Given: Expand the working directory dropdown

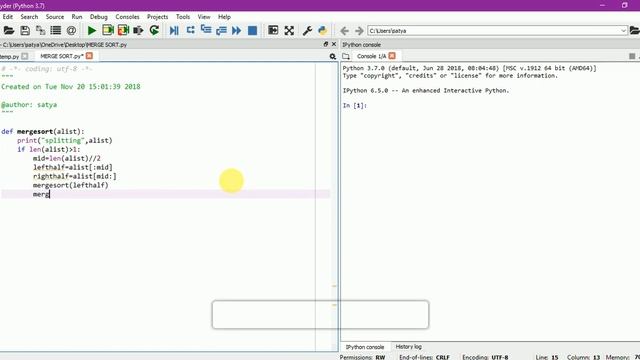Looking at the screenshot, I should pos(623,31).
